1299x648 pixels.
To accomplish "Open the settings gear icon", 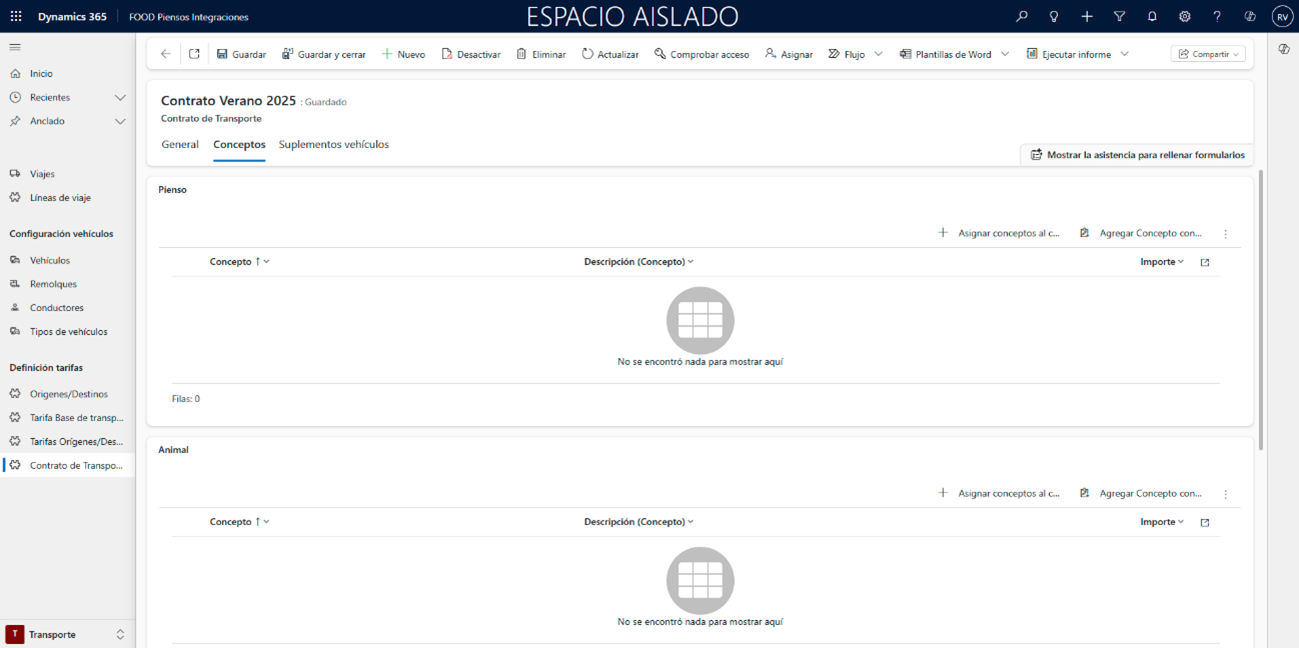I will 1184,17.
